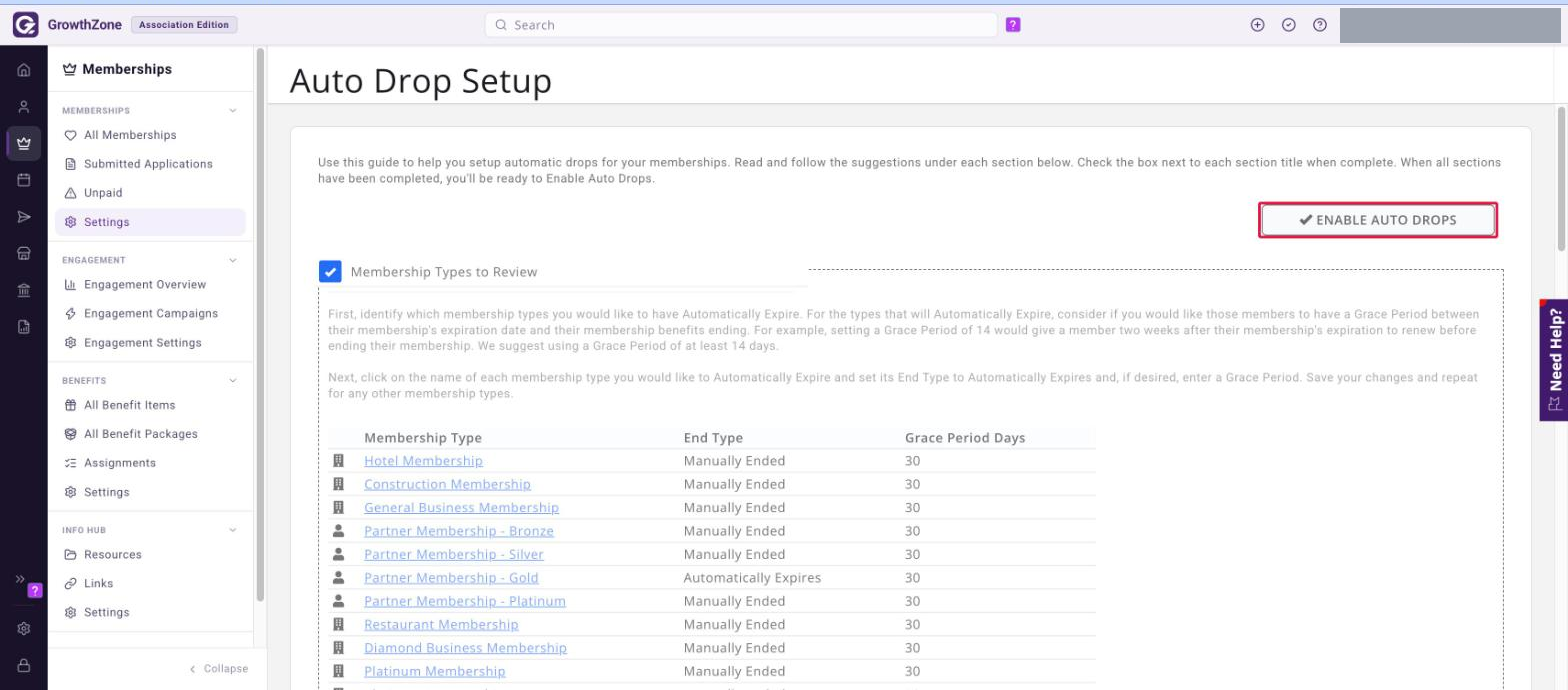Expand left rail with double-chevron icon
The height and width of the screenshot is (690, 1568).
click(x=19, y=579)
